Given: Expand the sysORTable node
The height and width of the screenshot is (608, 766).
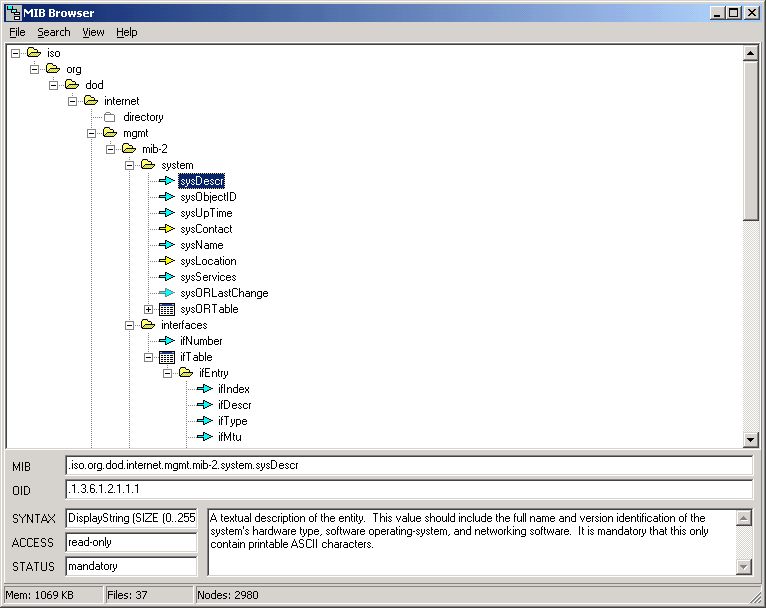Looking at the screenshot, I should point(148,309).
